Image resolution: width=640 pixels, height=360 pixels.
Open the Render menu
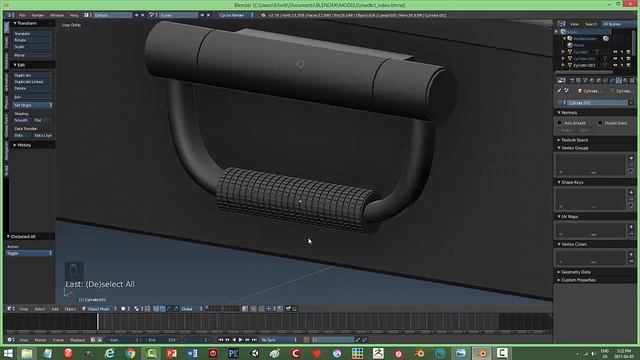click(38, 15)
